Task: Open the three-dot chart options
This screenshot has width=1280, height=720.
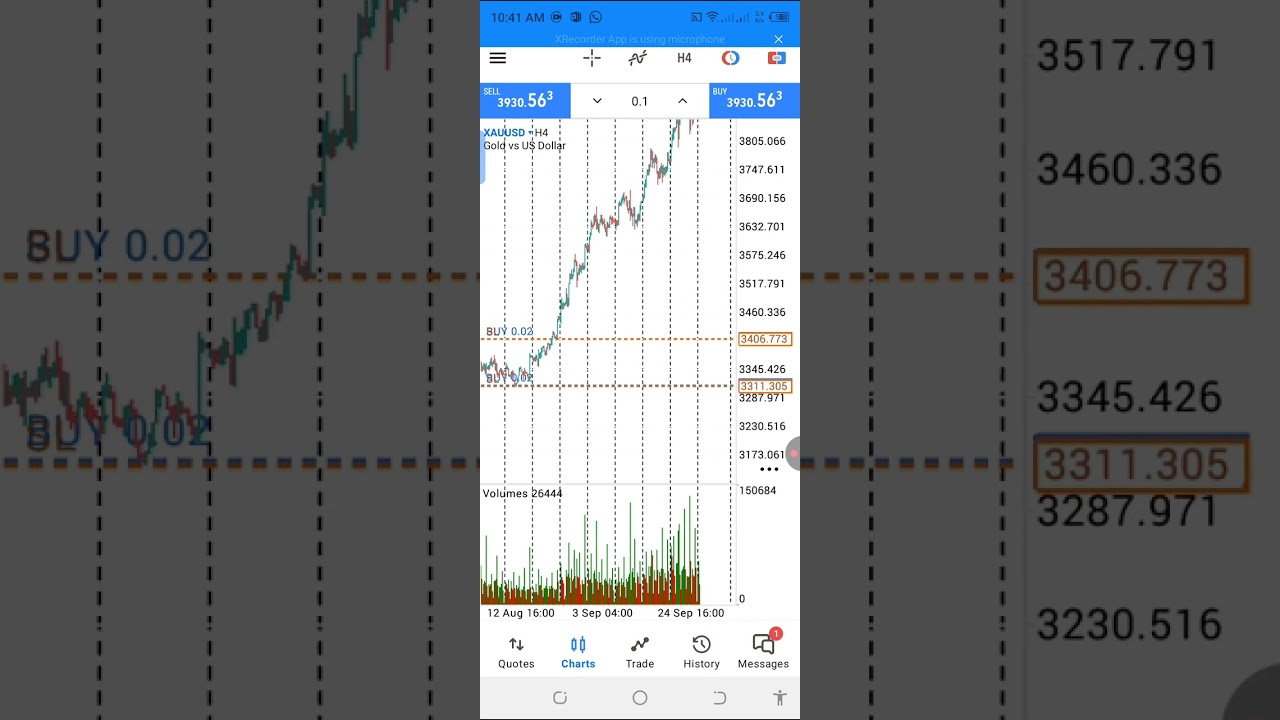Action: [x=769, y=469]
